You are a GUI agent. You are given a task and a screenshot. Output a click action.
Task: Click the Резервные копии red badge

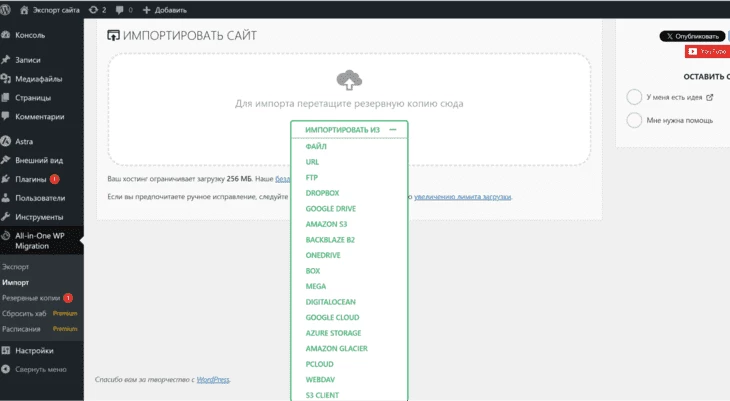tap(68, 298)
